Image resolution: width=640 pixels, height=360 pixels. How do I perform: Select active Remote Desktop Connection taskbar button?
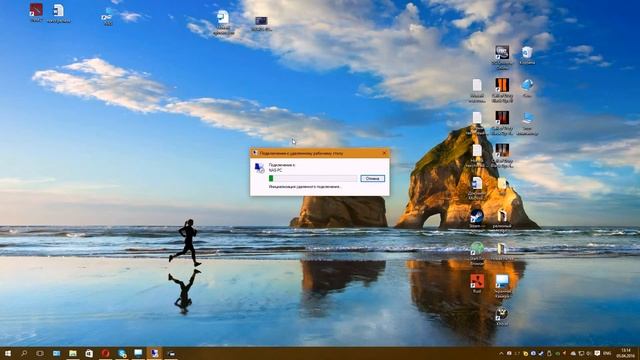(x=154, y=353)
